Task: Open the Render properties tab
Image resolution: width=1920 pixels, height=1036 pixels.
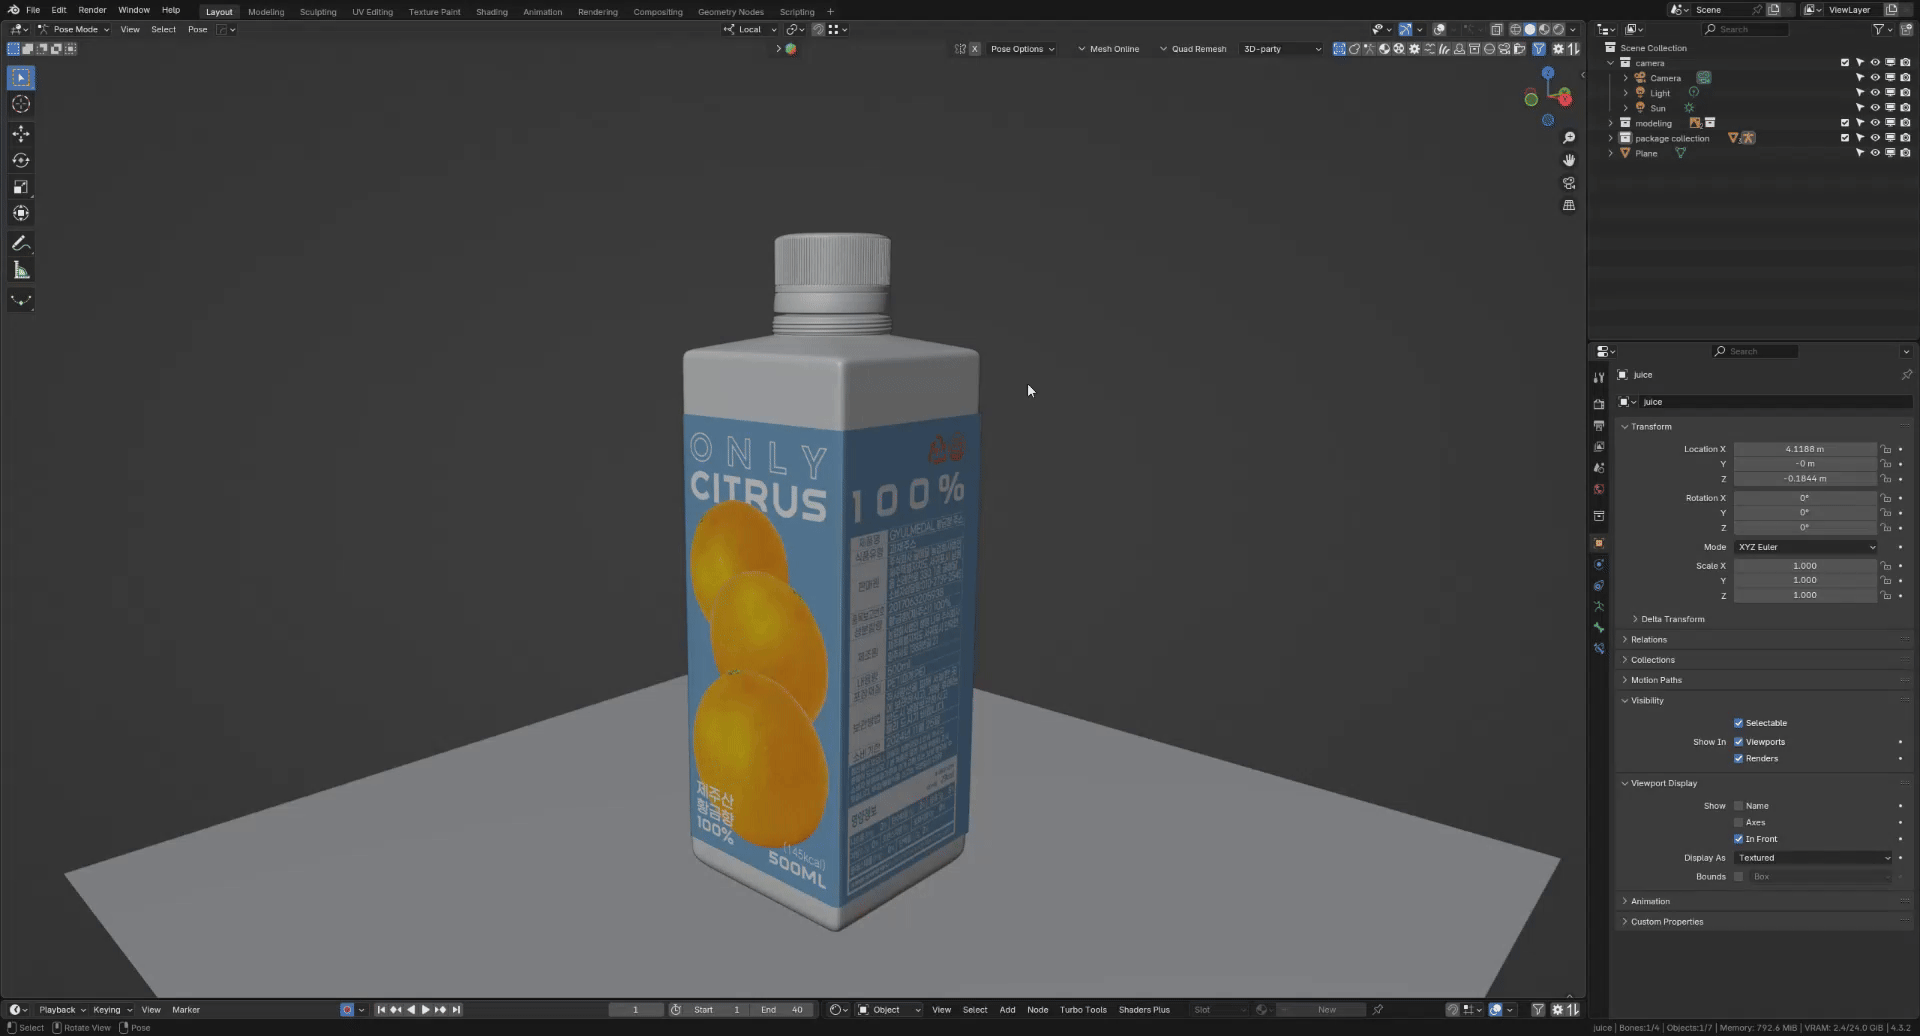Action: tap(1599, 404)
